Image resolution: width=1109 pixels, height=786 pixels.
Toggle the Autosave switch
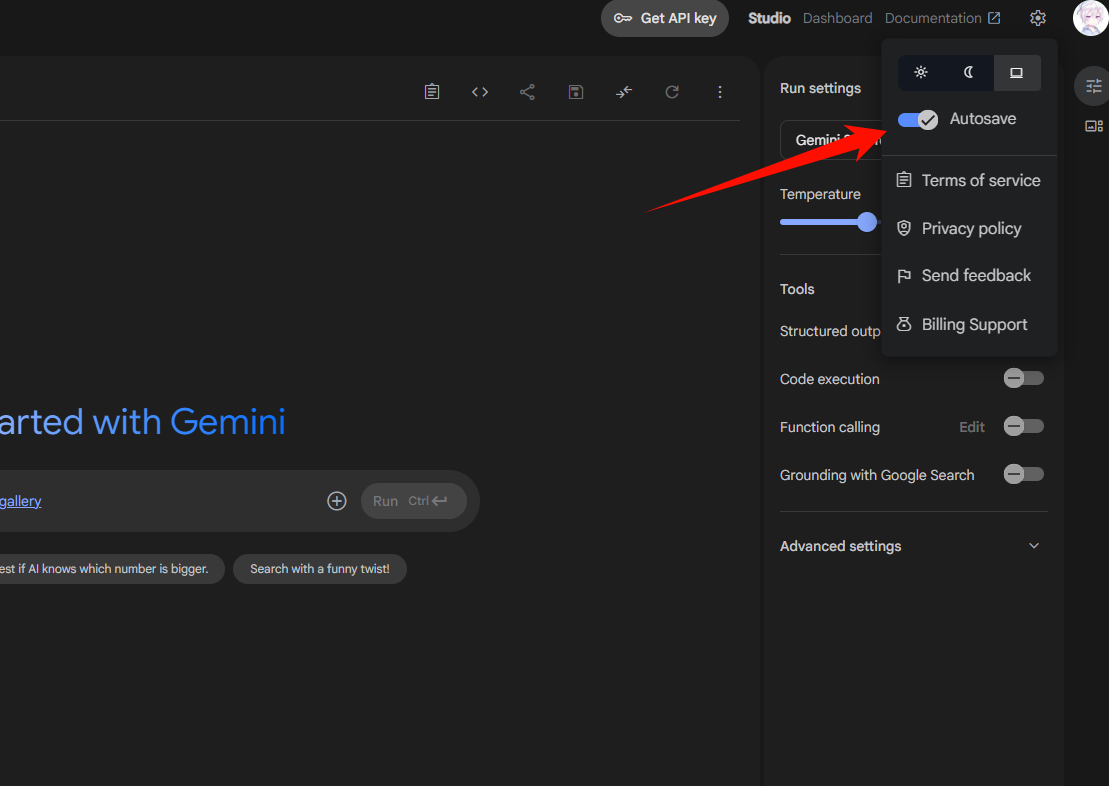(x=918, y=120)
